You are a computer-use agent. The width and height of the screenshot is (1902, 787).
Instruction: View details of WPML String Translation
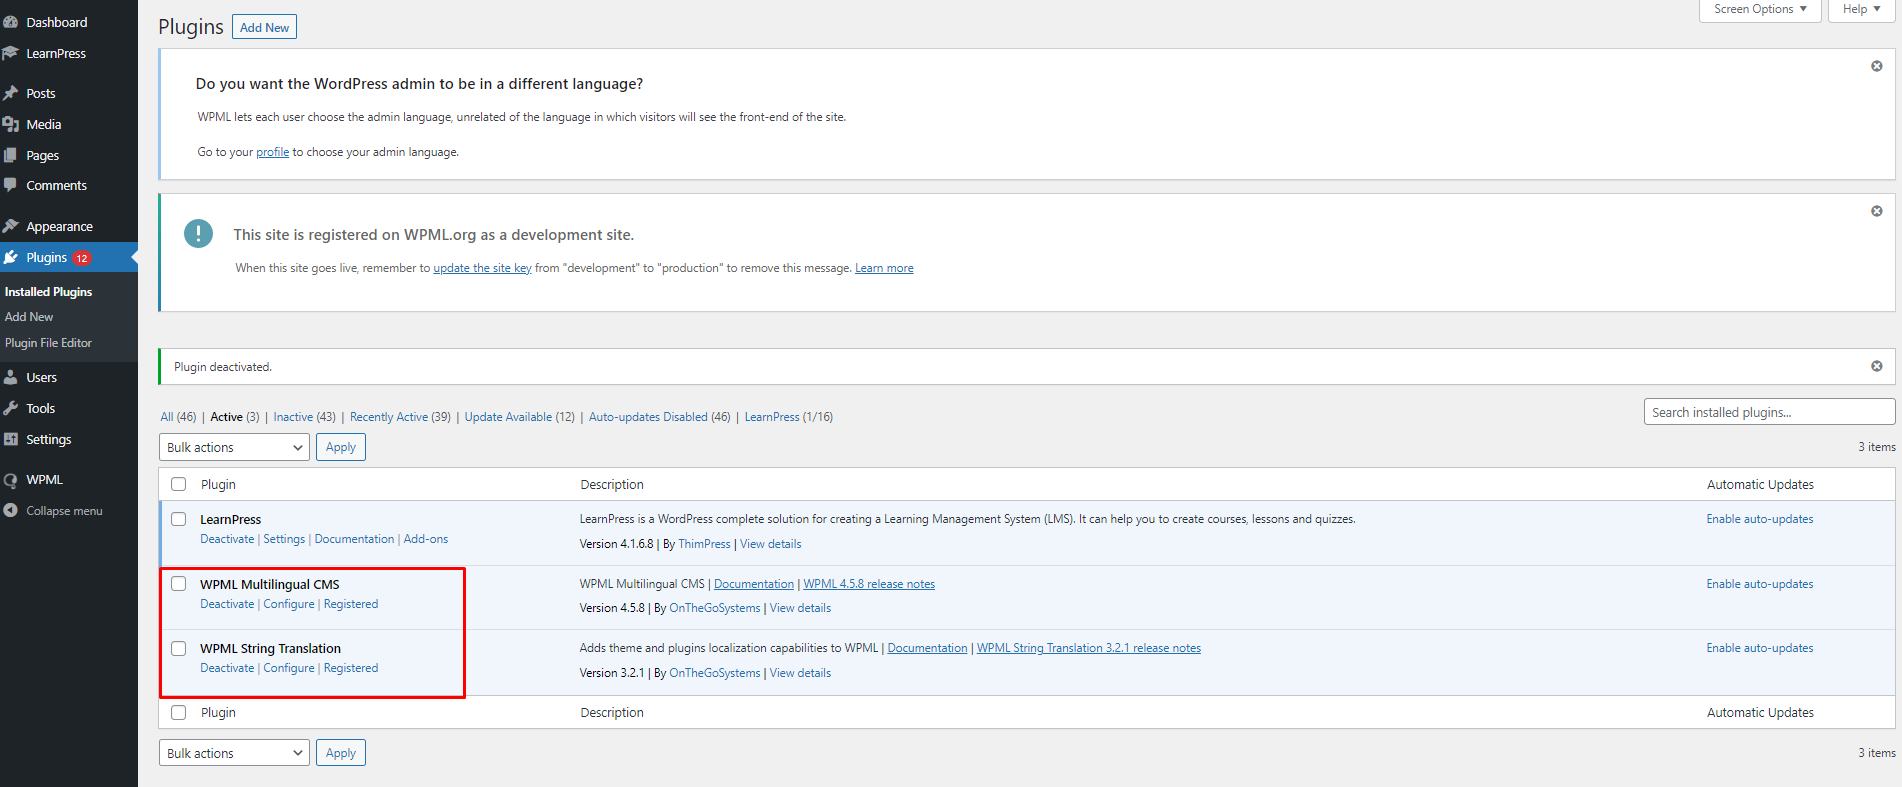800,673
